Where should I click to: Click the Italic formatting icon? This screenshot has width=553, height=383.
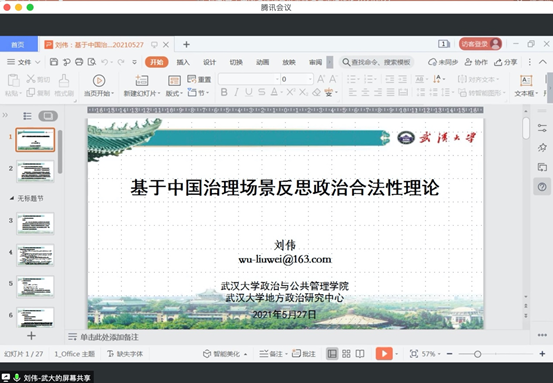(236, 92)
